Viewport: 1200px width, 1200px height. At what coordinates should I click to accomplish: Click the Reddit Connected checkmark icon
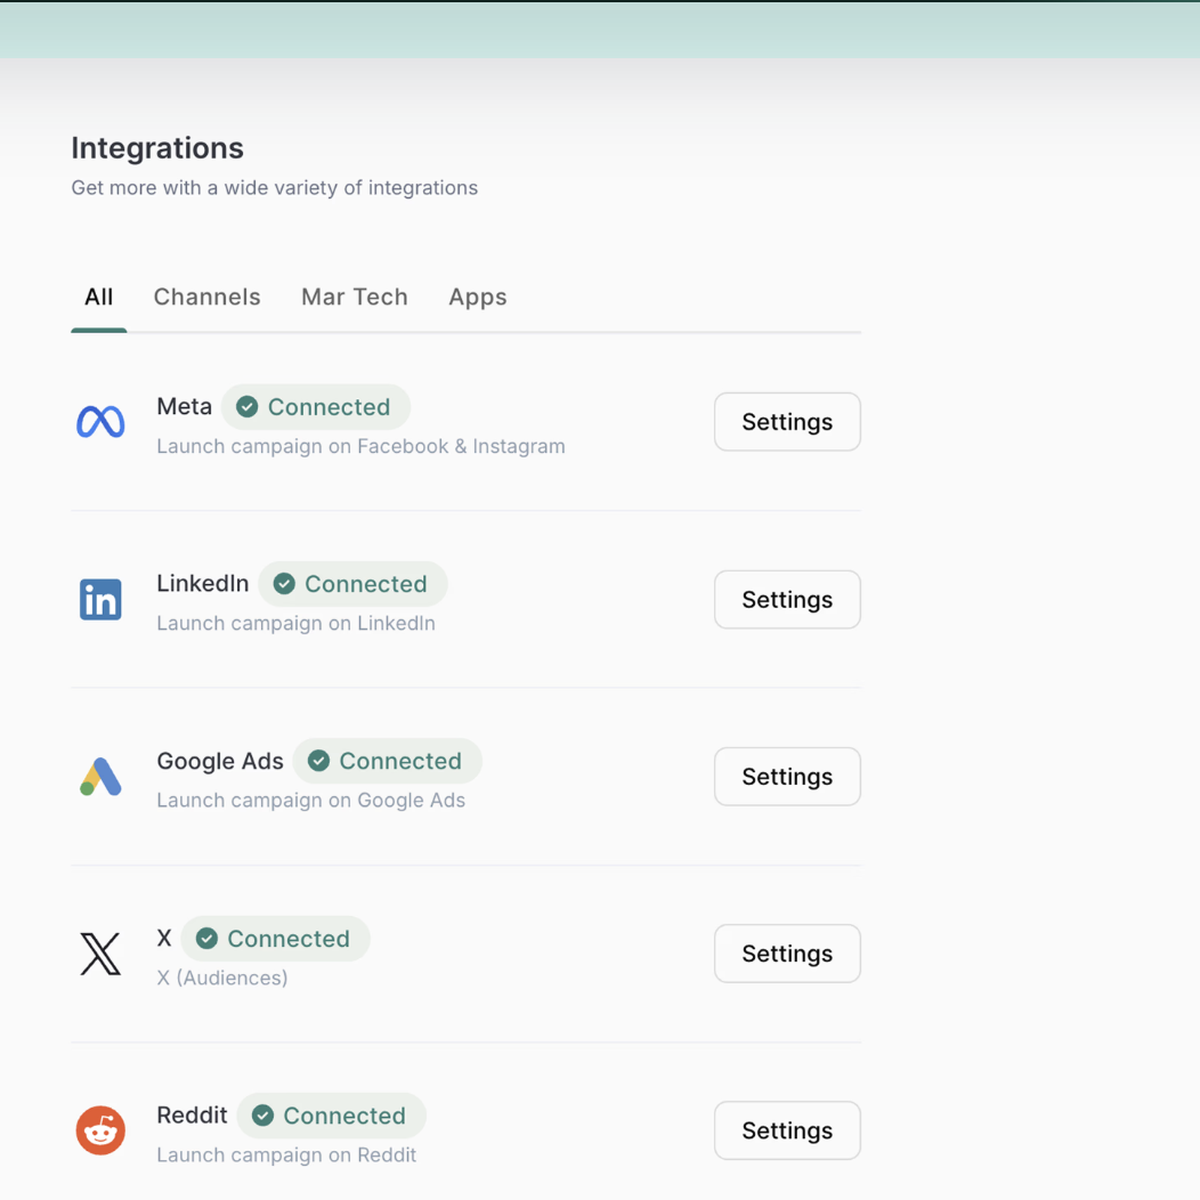263,1115
